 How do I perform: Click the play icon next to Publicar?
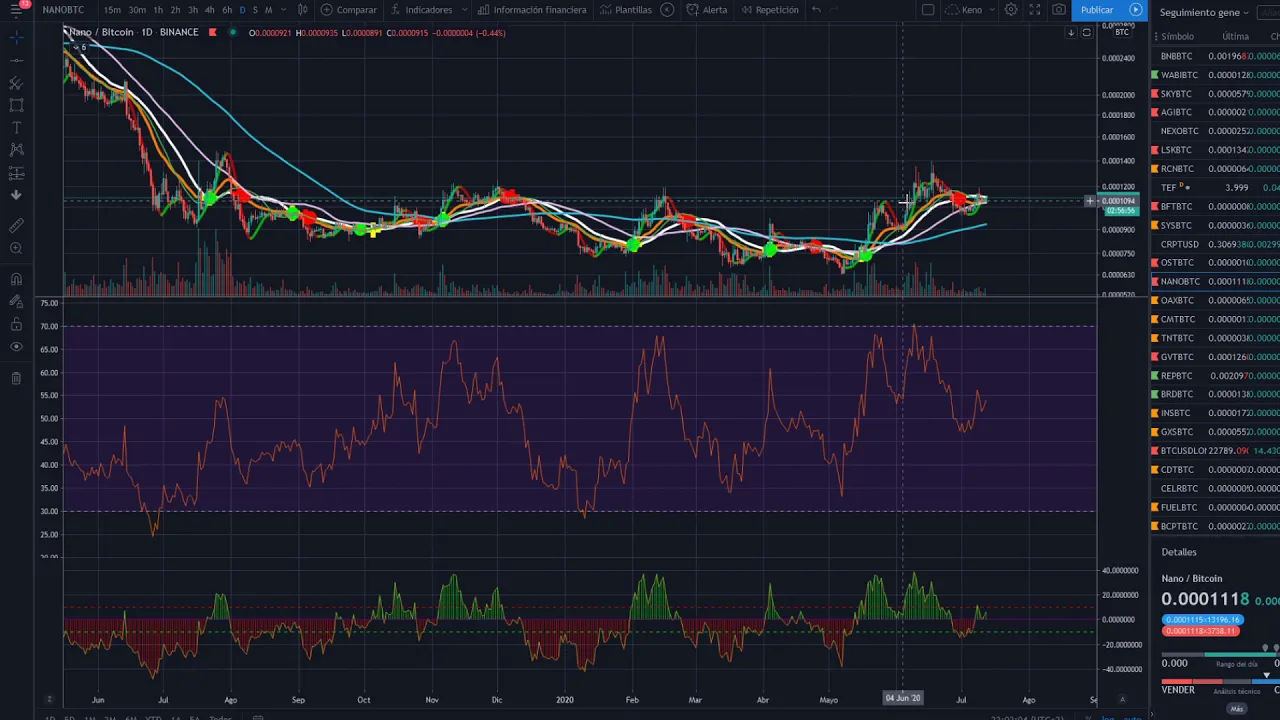[x=1135, y=10]
